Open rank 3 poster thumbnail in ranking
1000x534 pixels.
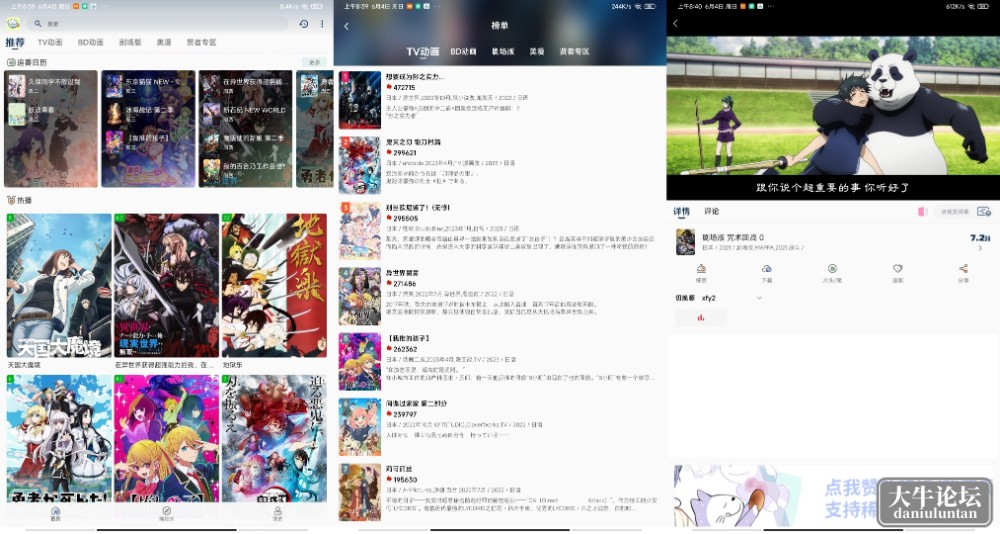359,231
